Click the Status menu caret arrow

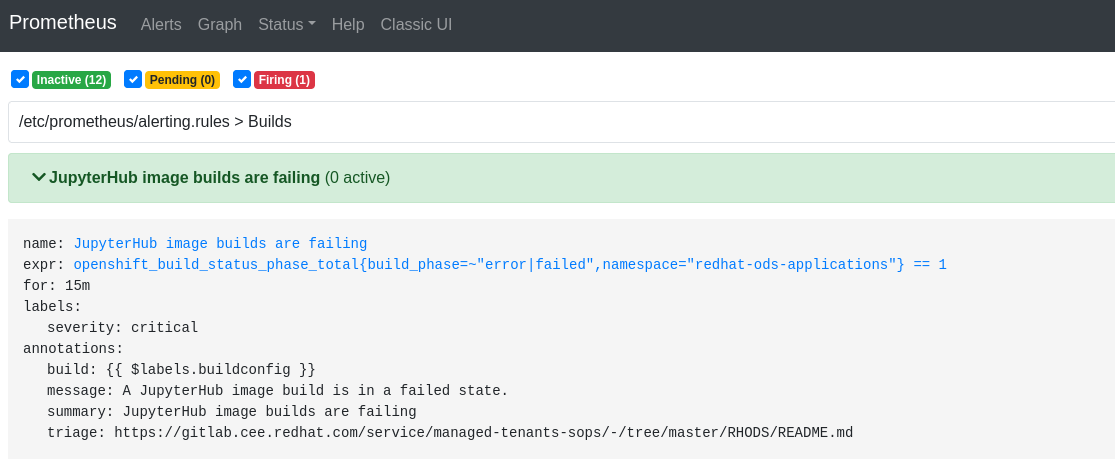[x=311, y=24]
